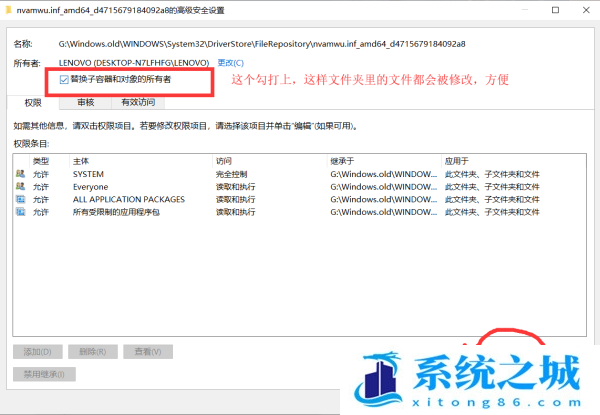Click the 禁用继承(I) button
Screen dimensions: 600x415
click(x=43, y=374)
